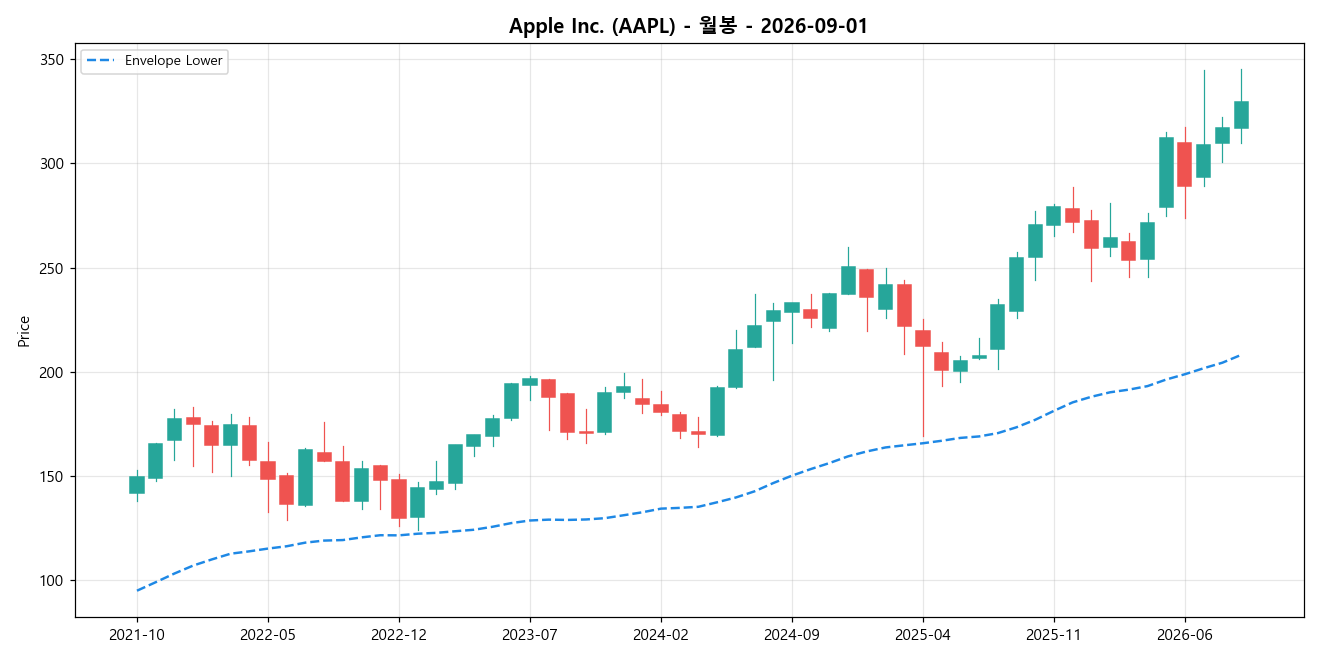1320x660 pixels.
Task: Click the end of the Envelope Lower line
Action: [1241, 355]
